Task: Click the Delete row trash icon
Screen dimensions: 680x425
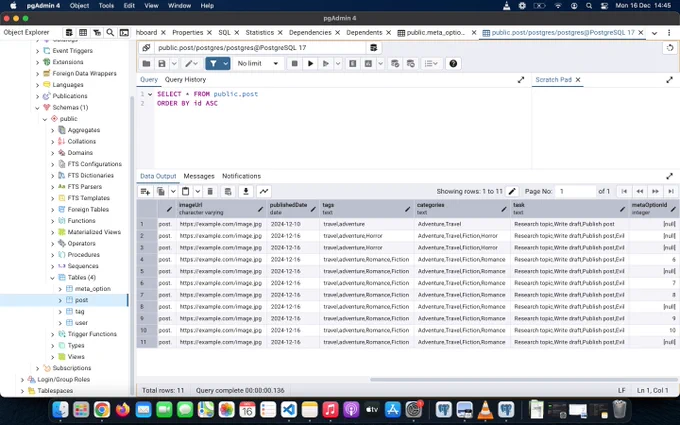Action: pos(210,191)
